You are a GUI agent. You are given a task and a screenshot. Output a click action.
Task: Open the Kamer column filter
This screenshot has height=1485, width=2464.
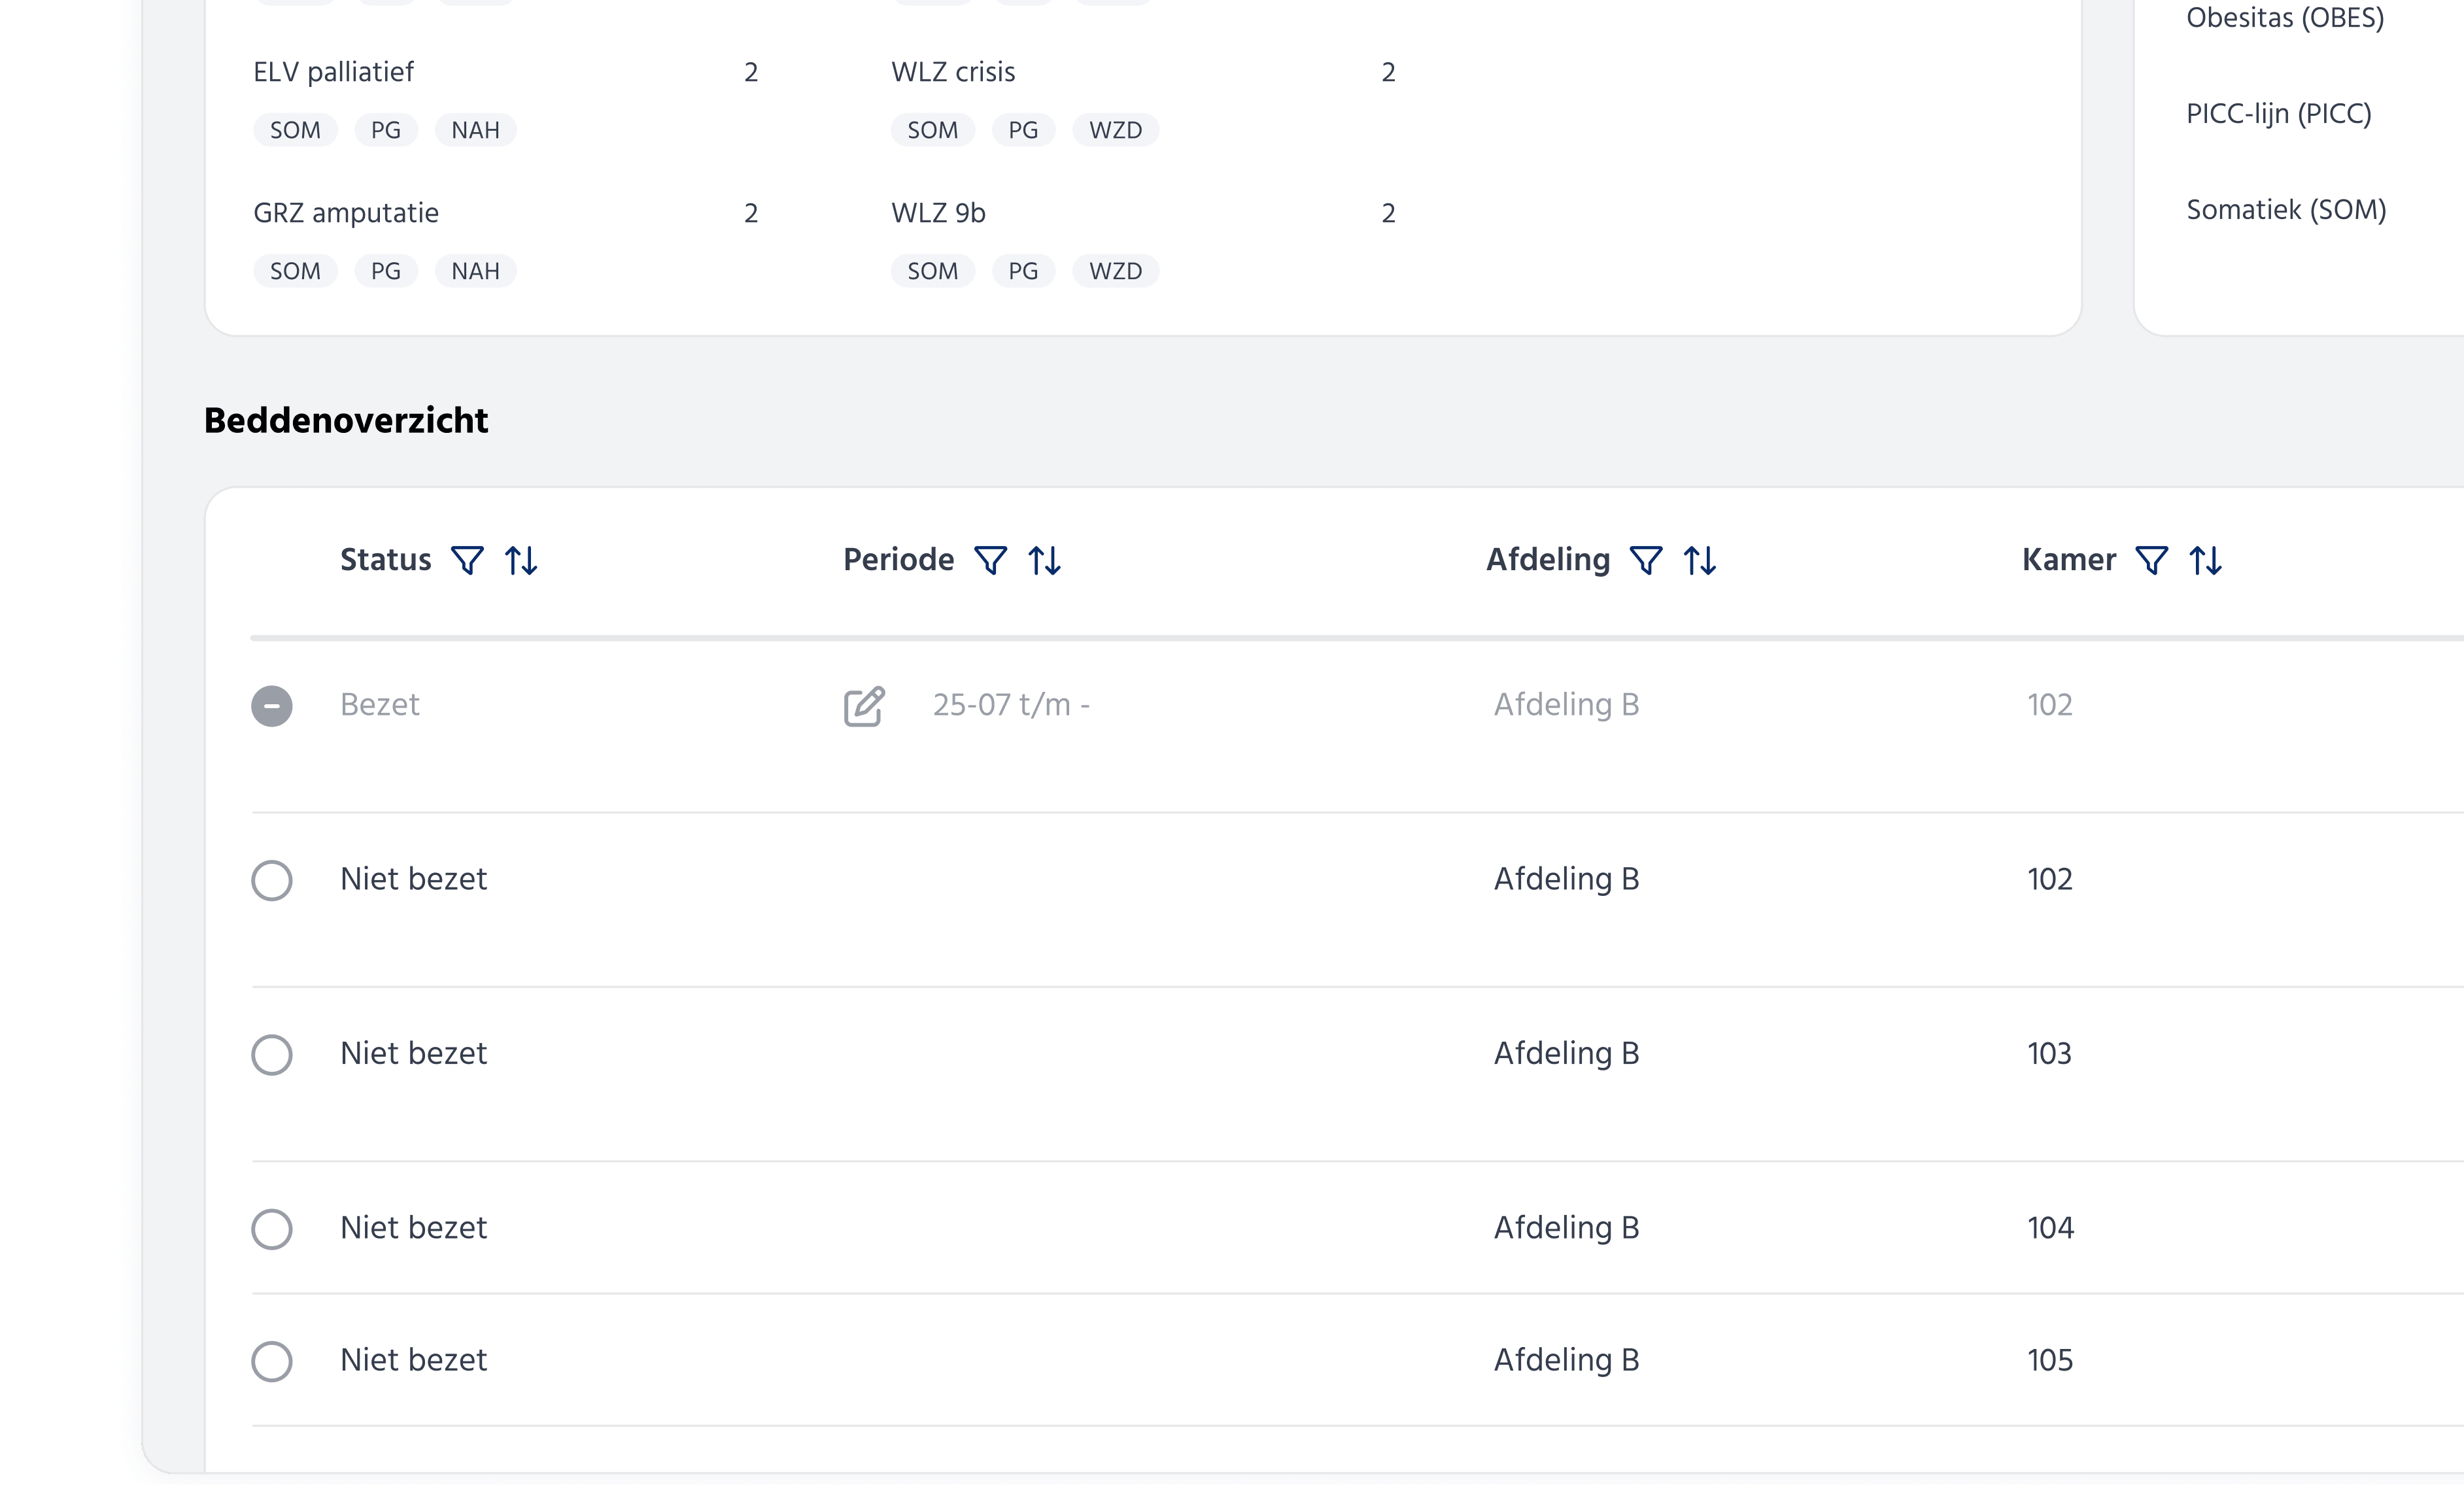pyautogui.click(x=2151, y=560)
